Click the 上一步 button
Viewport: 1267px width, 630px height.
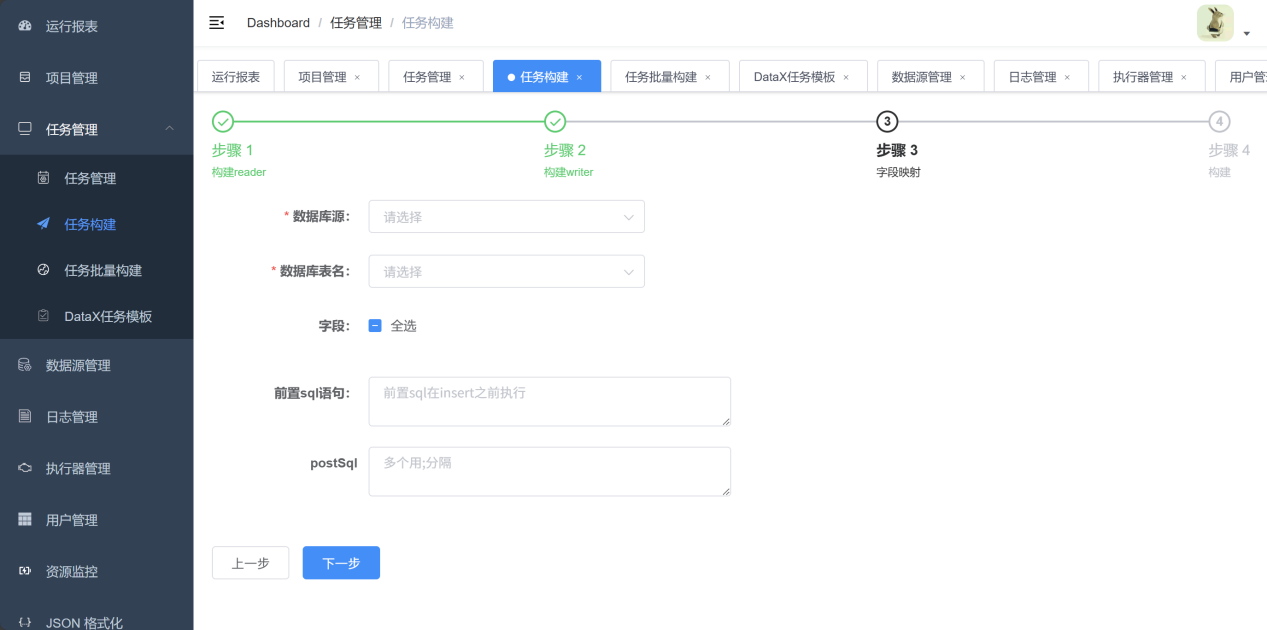(250, 563)
